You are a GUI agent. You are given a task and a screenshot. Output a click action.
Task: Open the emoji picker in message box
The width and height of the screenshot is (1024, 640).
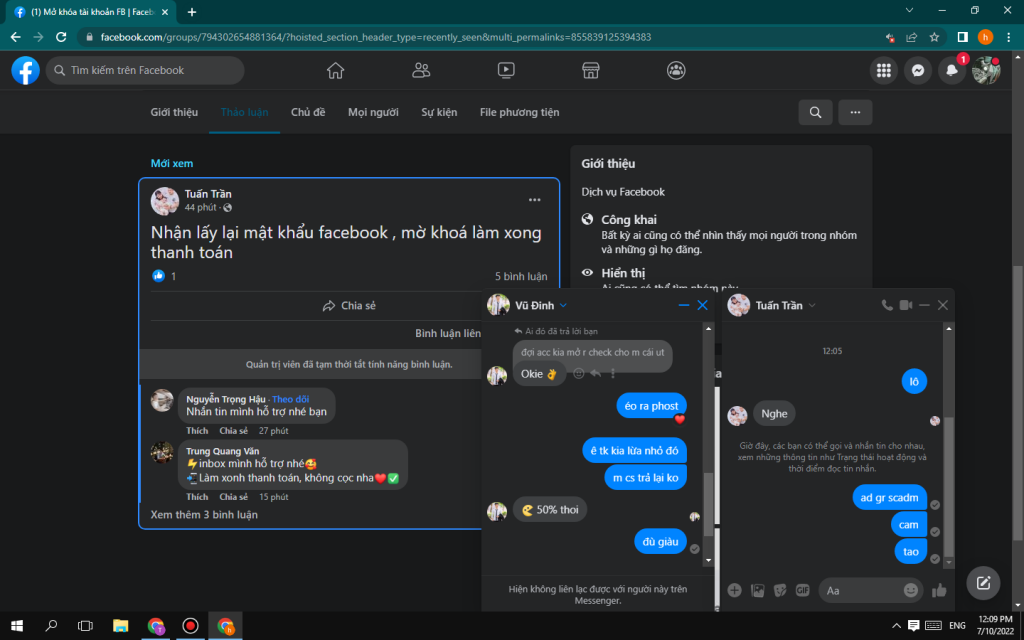point(910,590)
